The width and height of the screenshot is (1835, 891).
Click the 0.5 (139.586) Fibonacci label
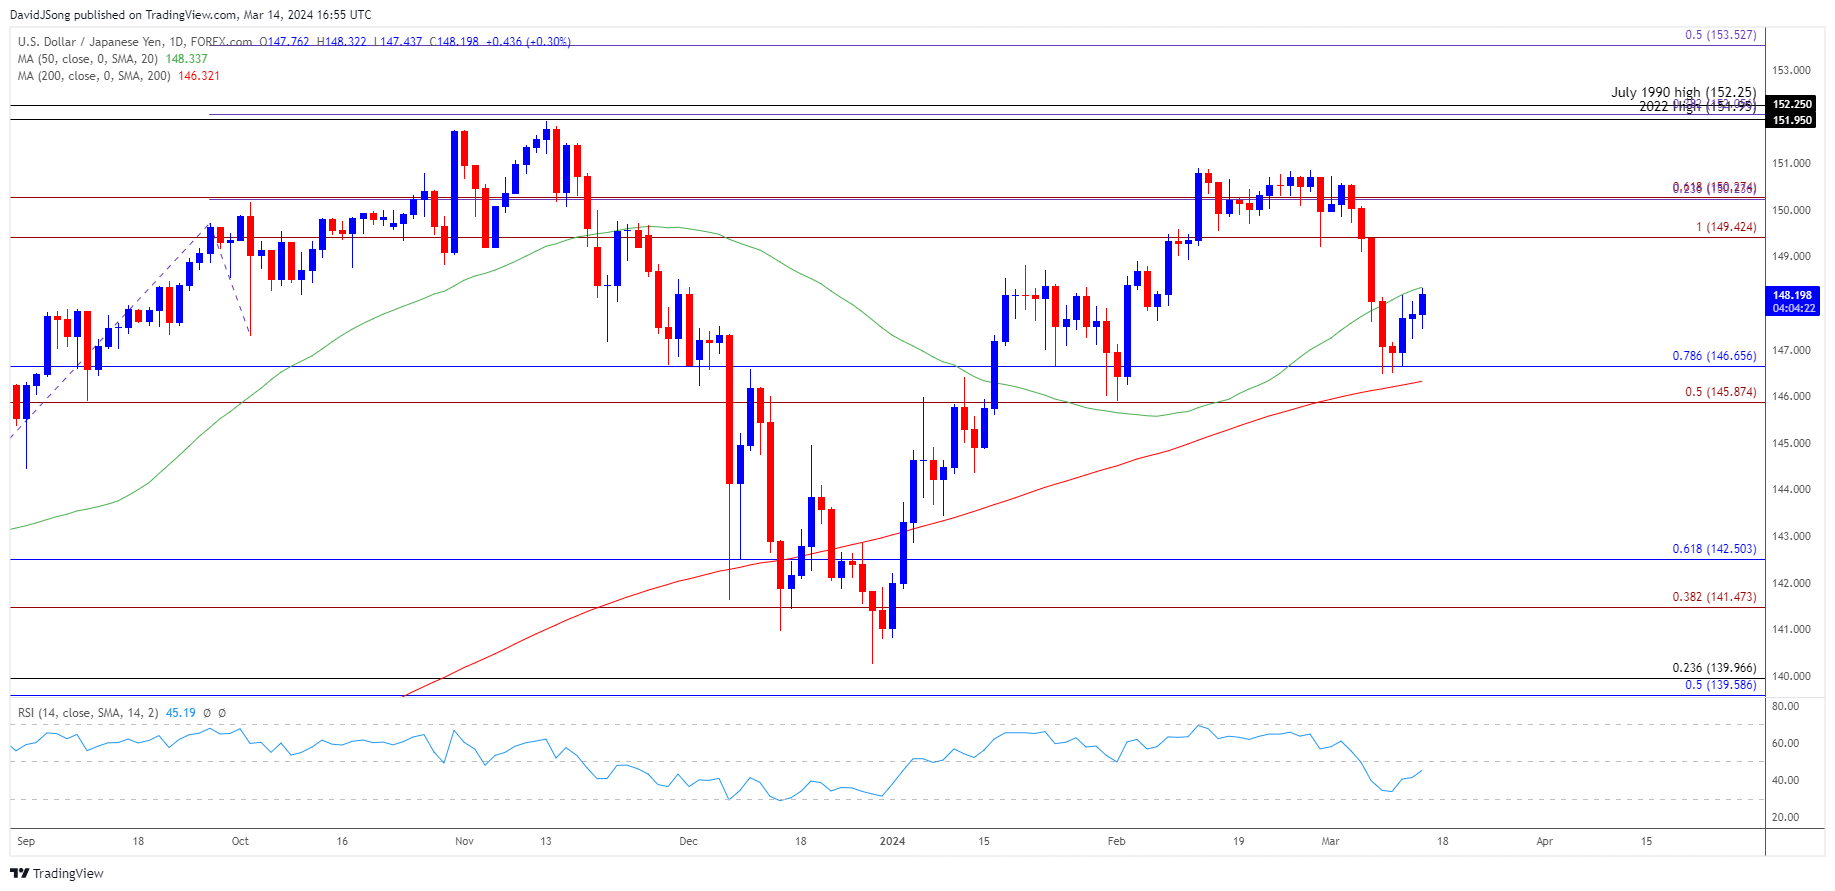(x=1720, y=685)
